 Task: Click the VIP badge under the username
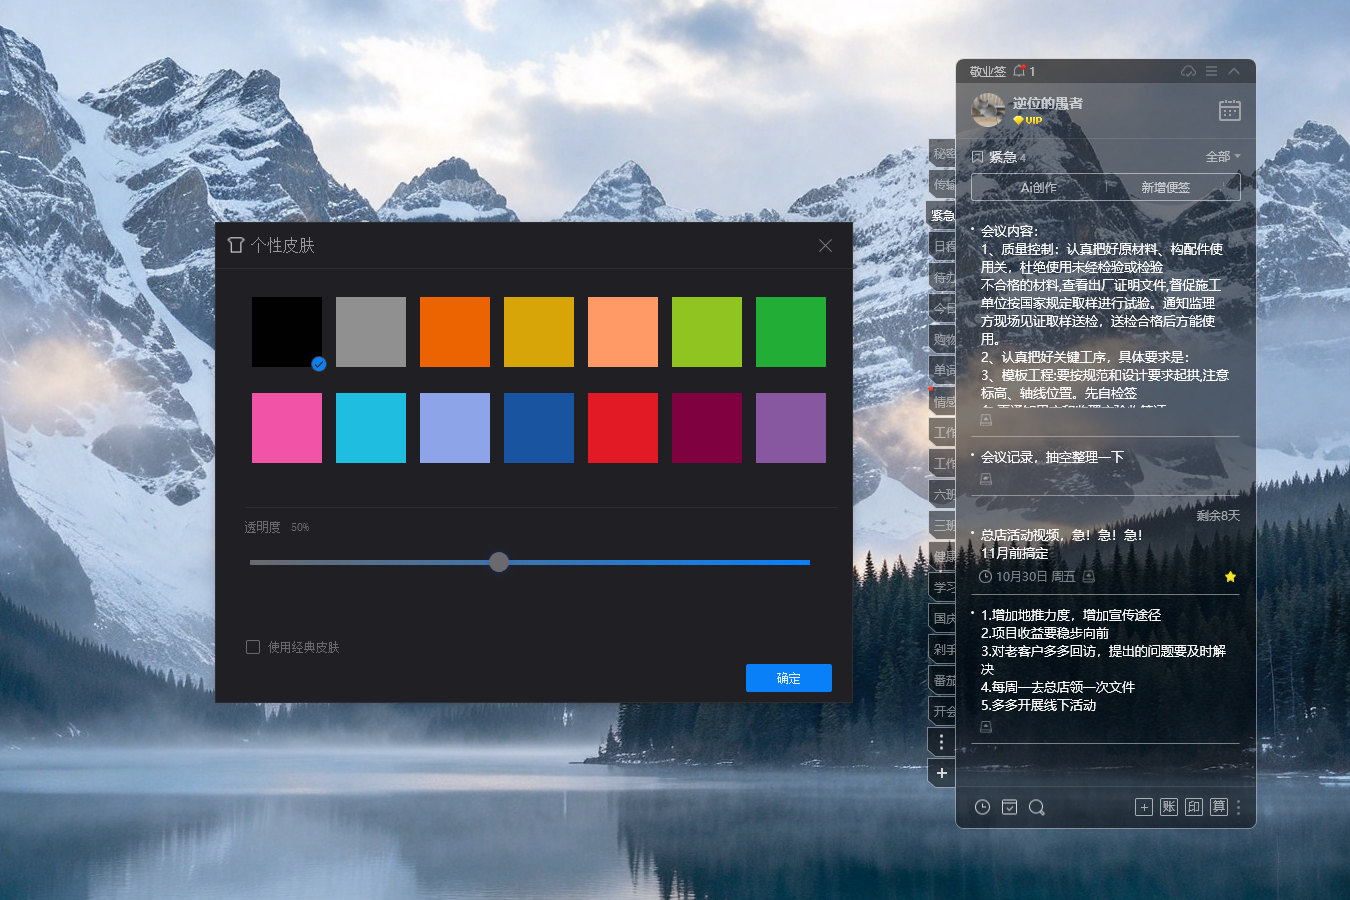[1028, 120]
